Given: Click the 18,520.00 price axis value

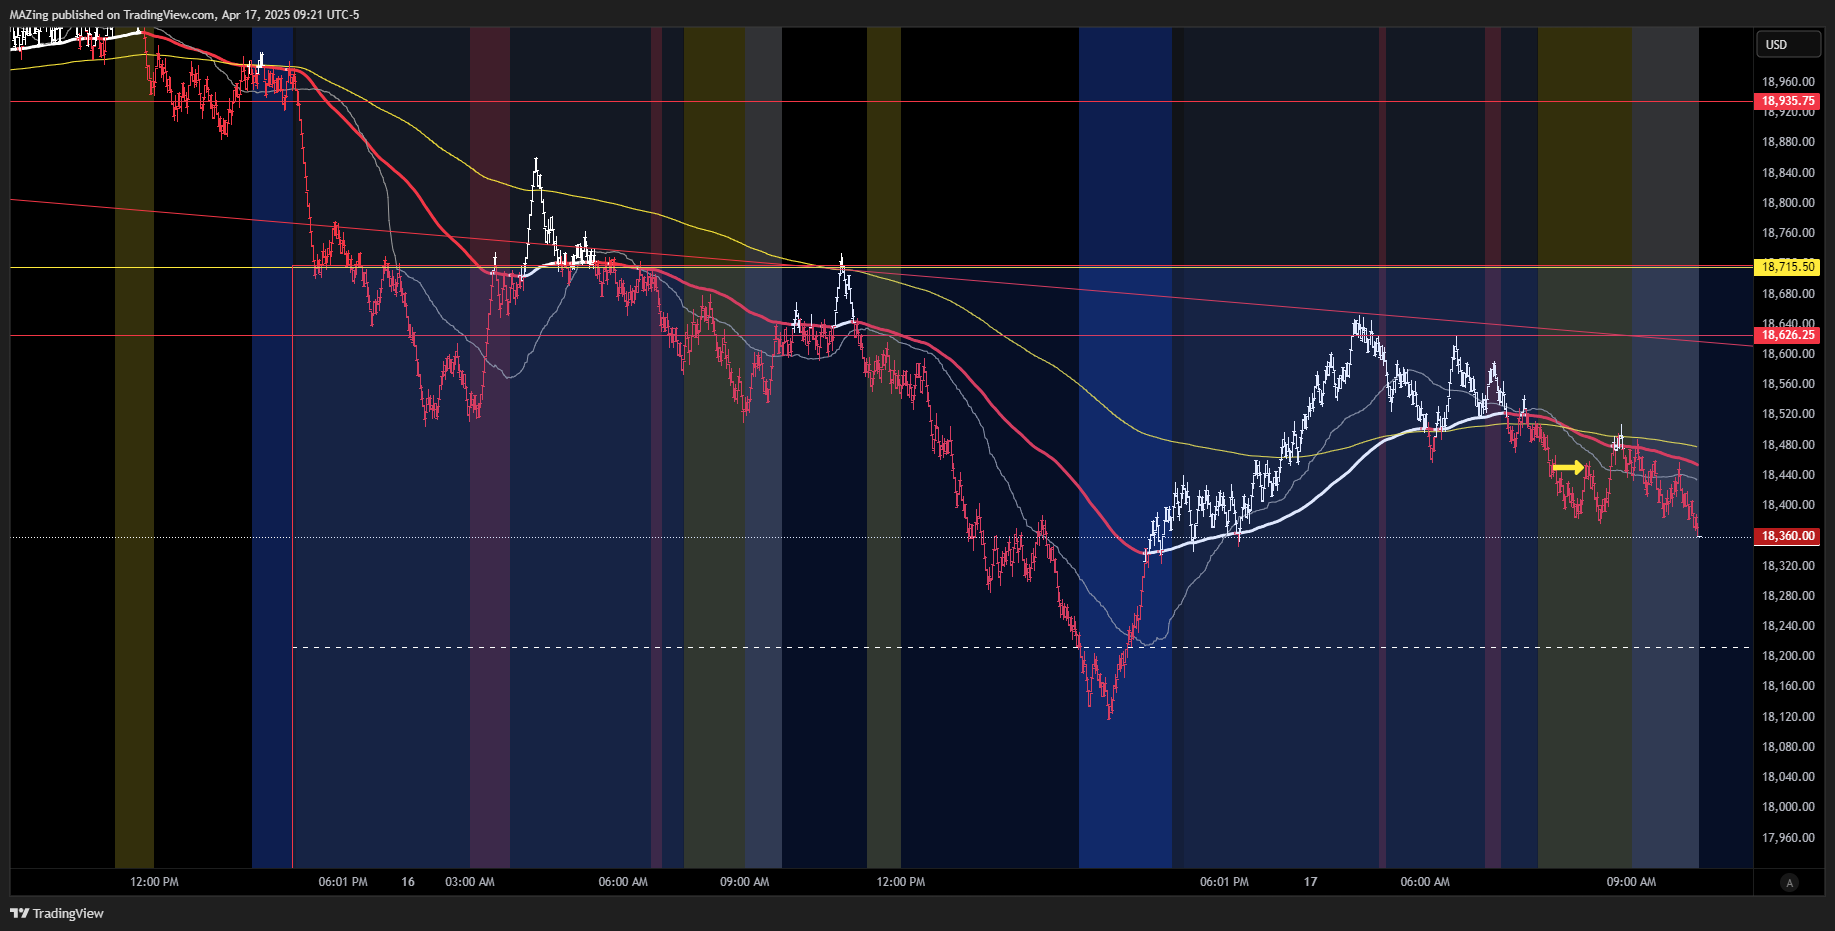Looking at the screenshot, I should click(1788, 414).
